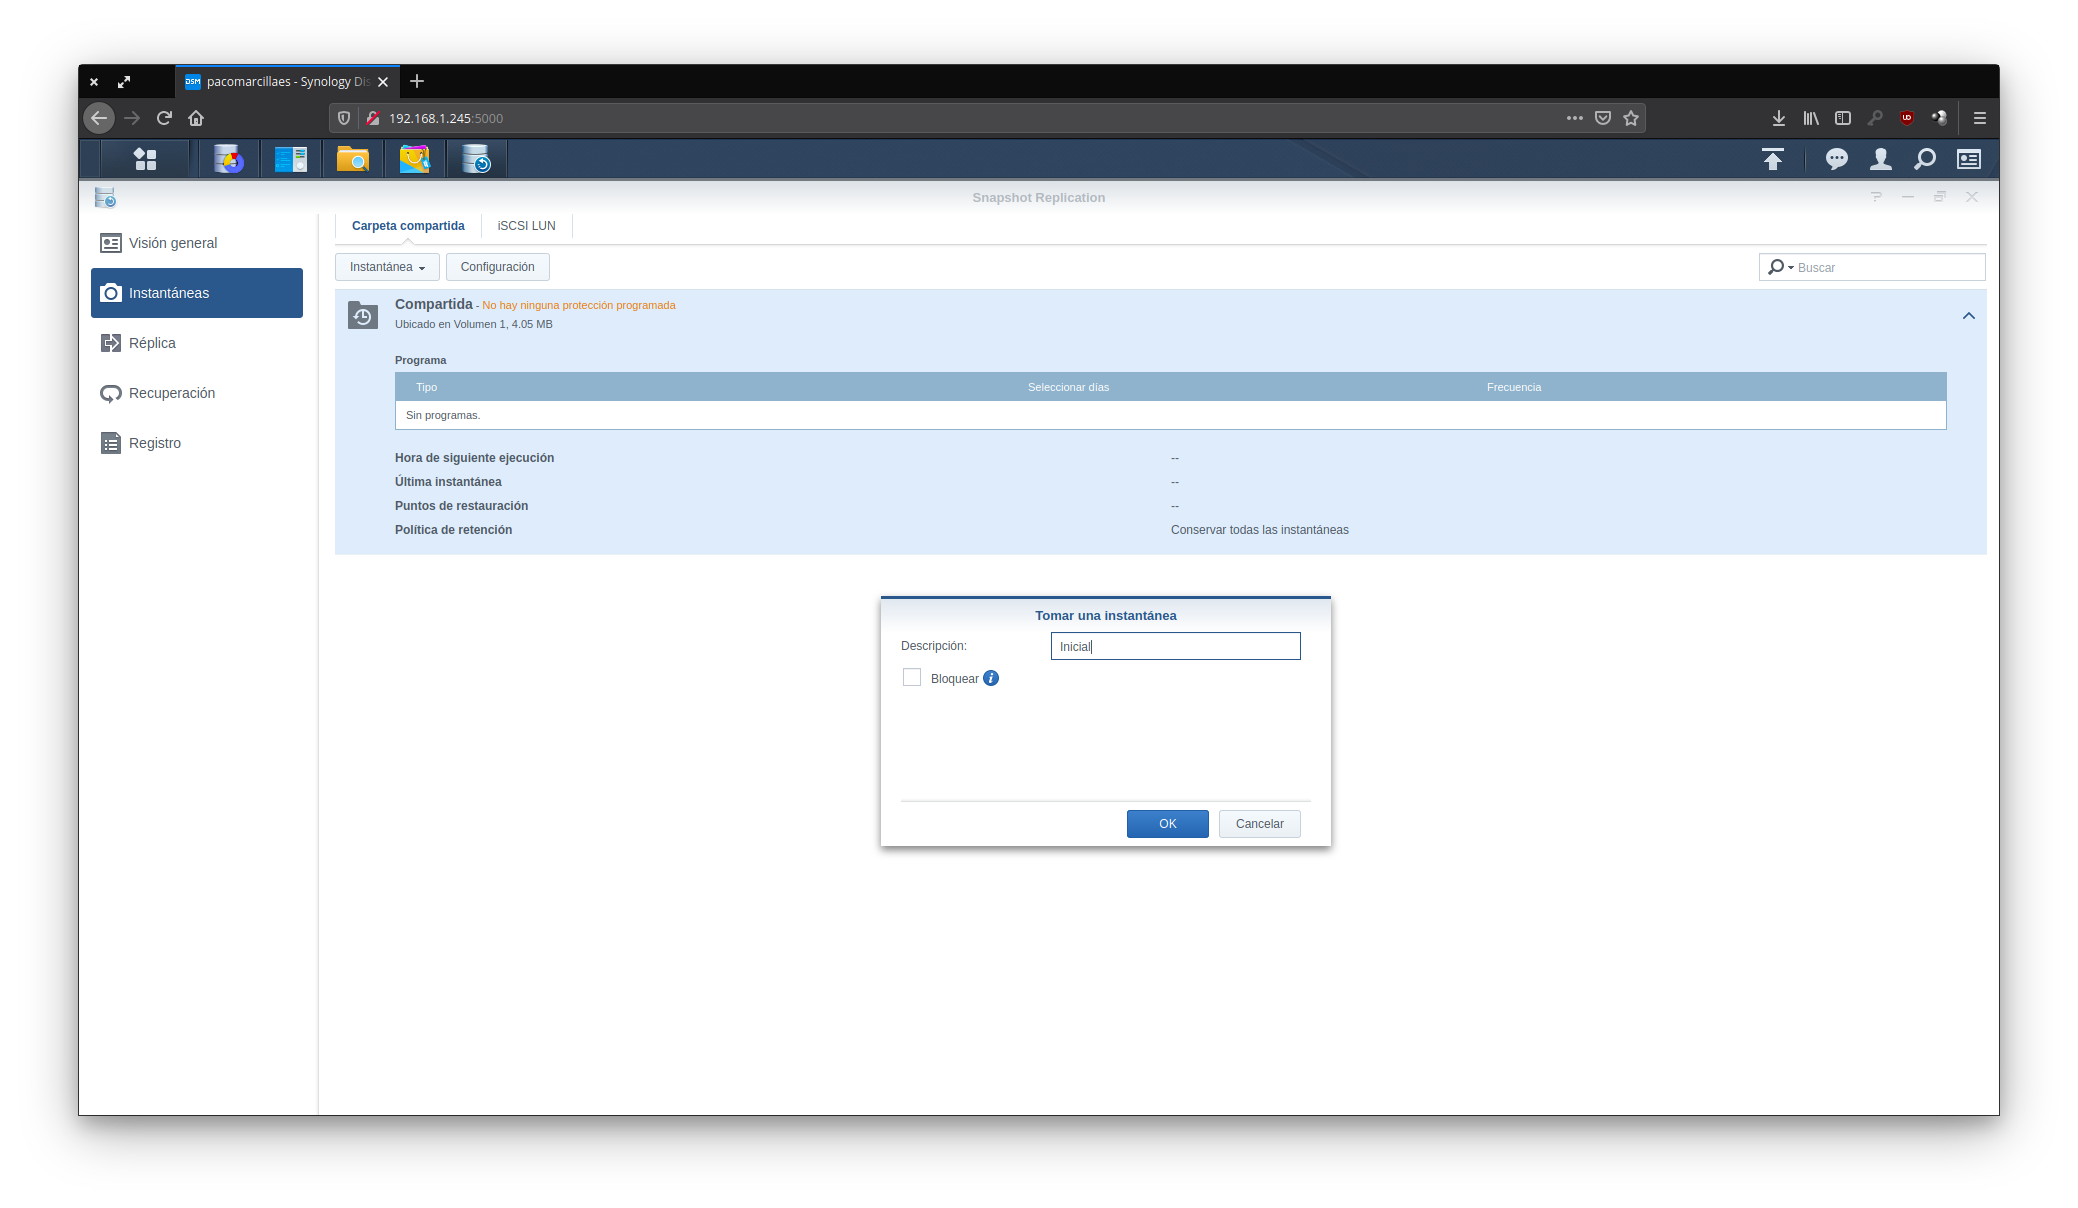This screenshot has width=2078, height=1208.
Task: Open the Buscar search filter dropdown
Action: (1780, 267)
